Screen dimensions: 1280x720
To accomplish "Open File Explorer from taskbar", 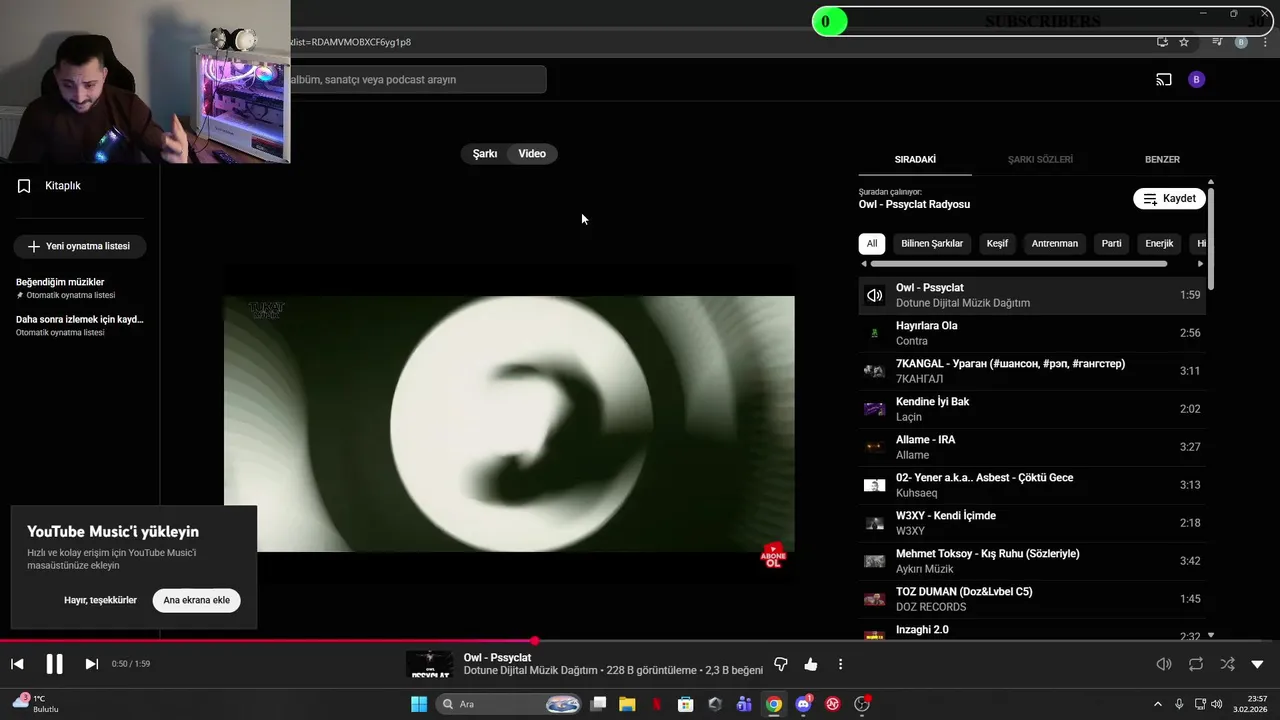I will 627,704.
